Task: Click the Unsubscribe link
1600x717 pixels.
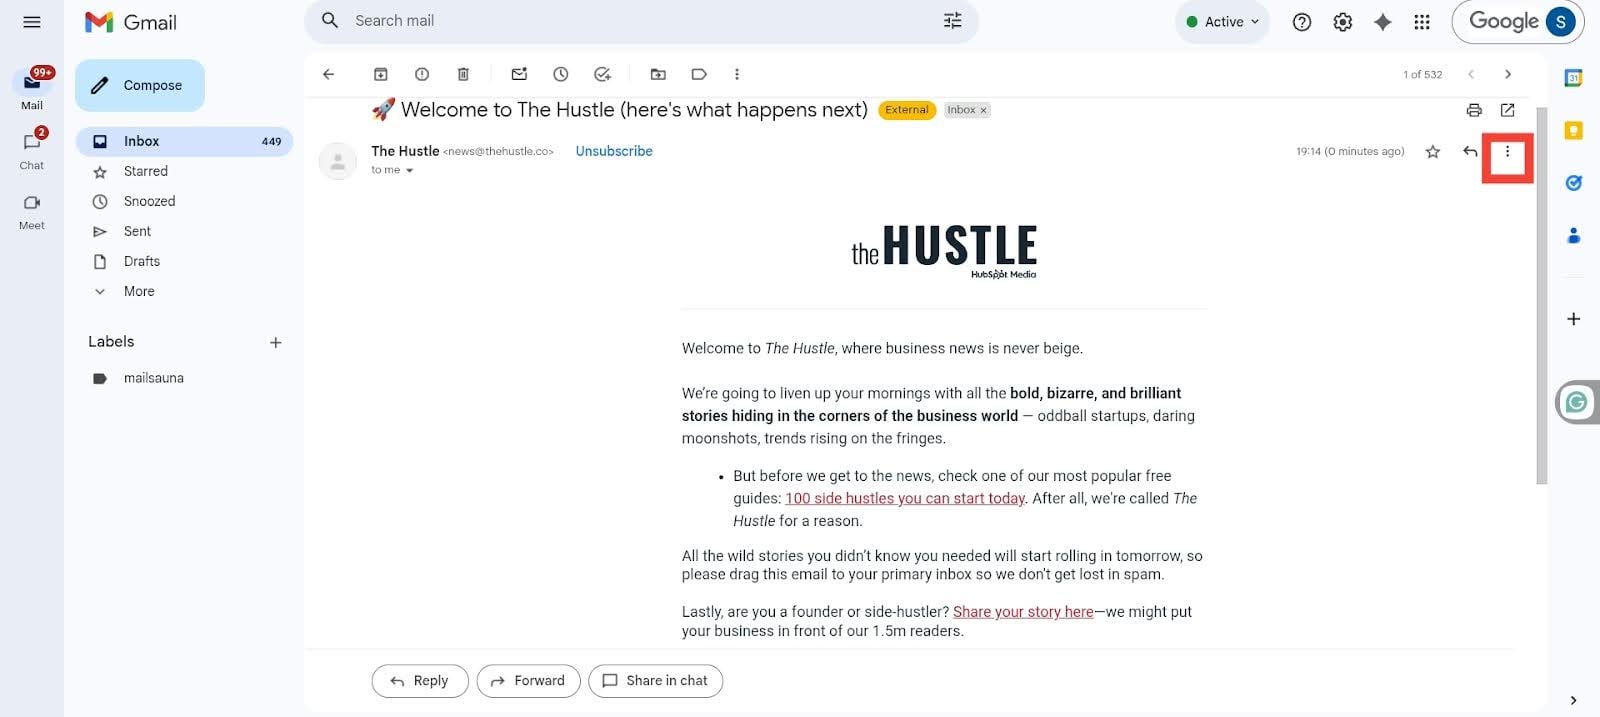Action: pos(614,151)
